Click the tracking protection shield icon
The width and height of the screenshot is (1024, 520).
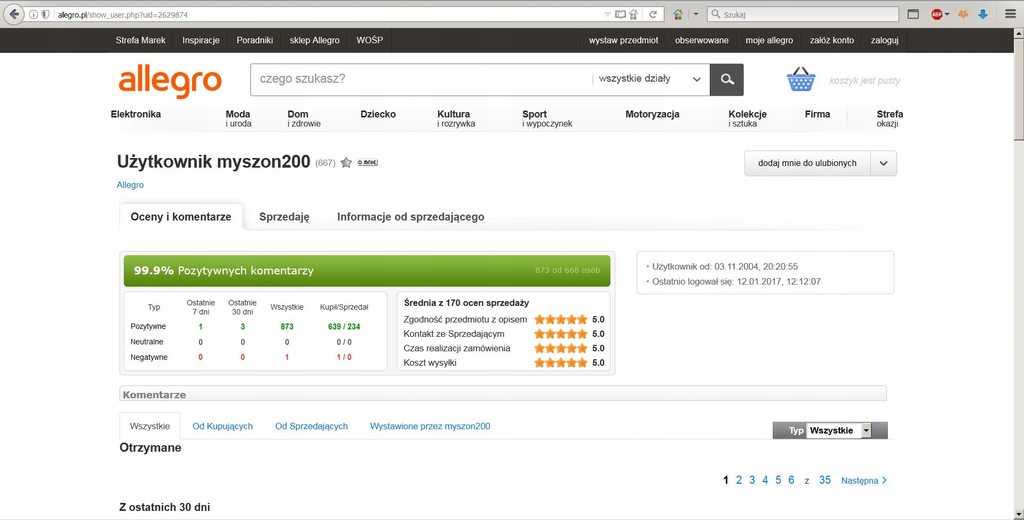pos(45,14)
